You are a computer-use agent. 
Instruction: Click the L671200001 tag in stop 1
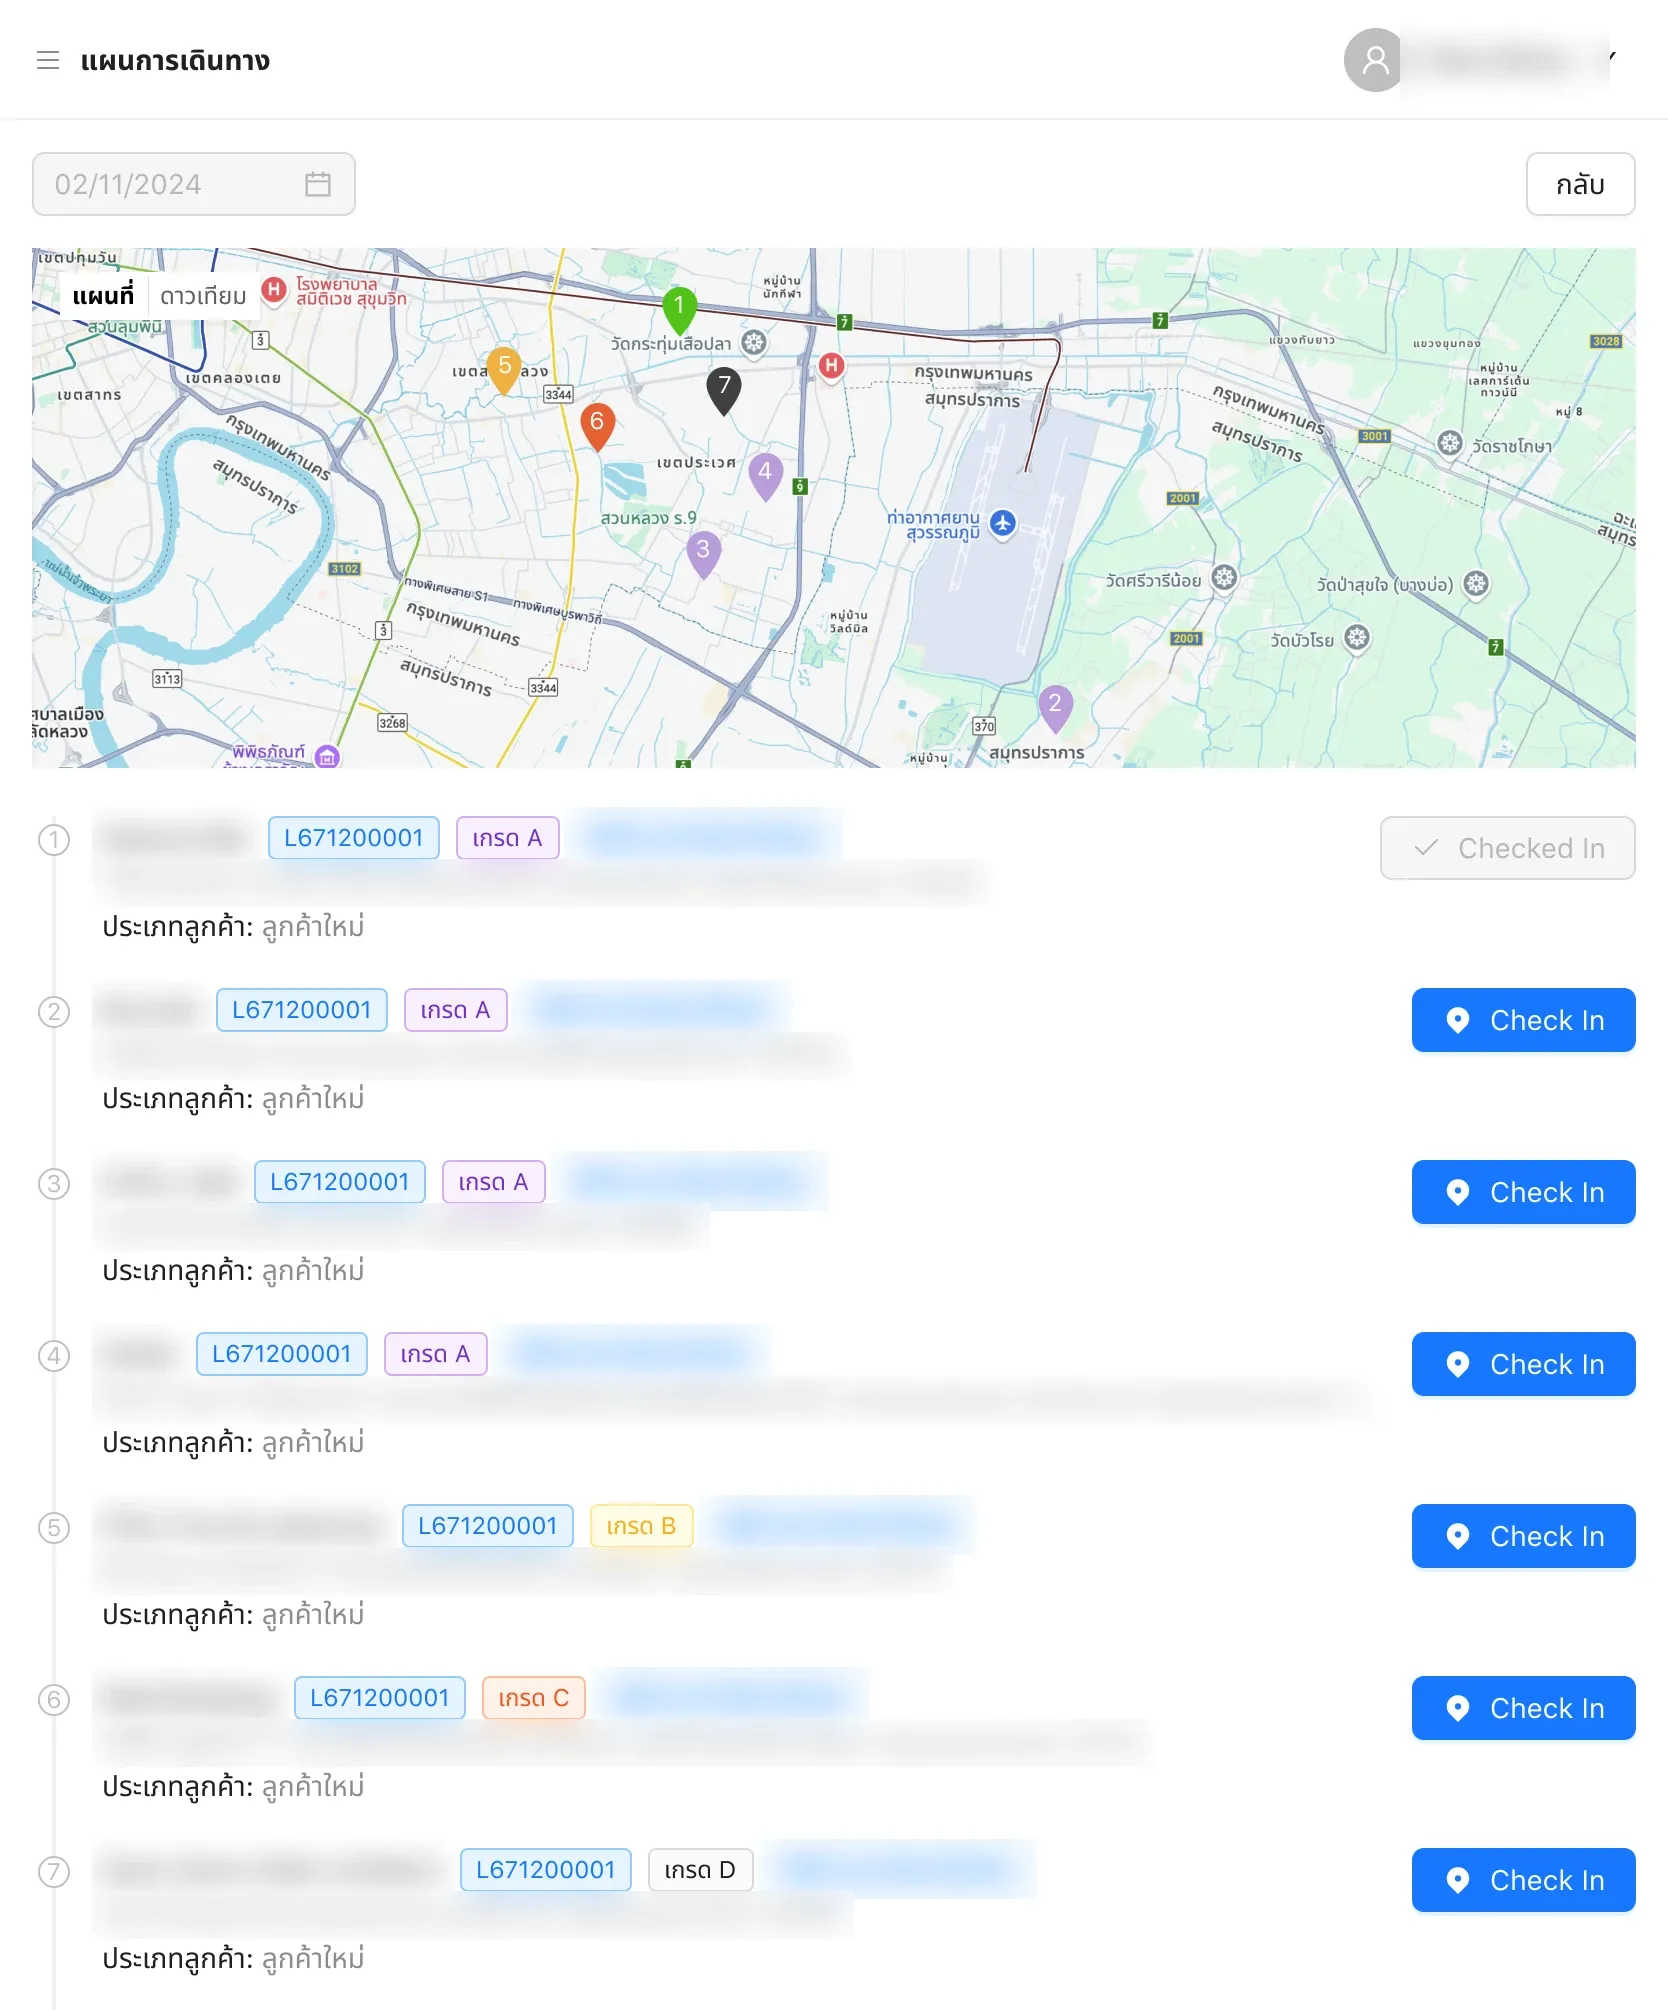[x=354, y=838]
